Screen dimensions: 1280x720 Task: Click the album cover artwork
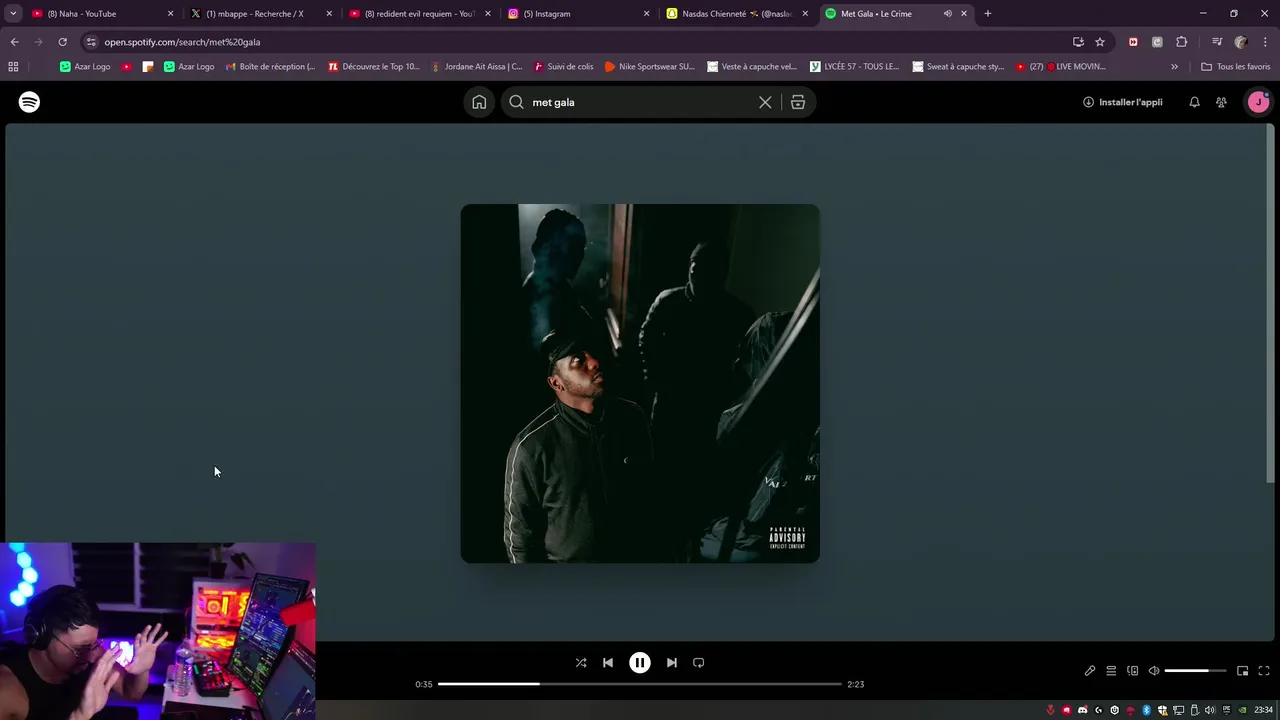[x=640, y=383]
